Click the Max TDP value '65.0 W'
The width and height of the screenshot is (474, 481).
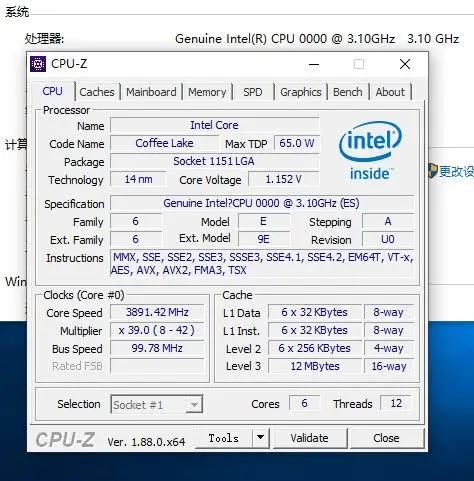(x=297, y=143)
